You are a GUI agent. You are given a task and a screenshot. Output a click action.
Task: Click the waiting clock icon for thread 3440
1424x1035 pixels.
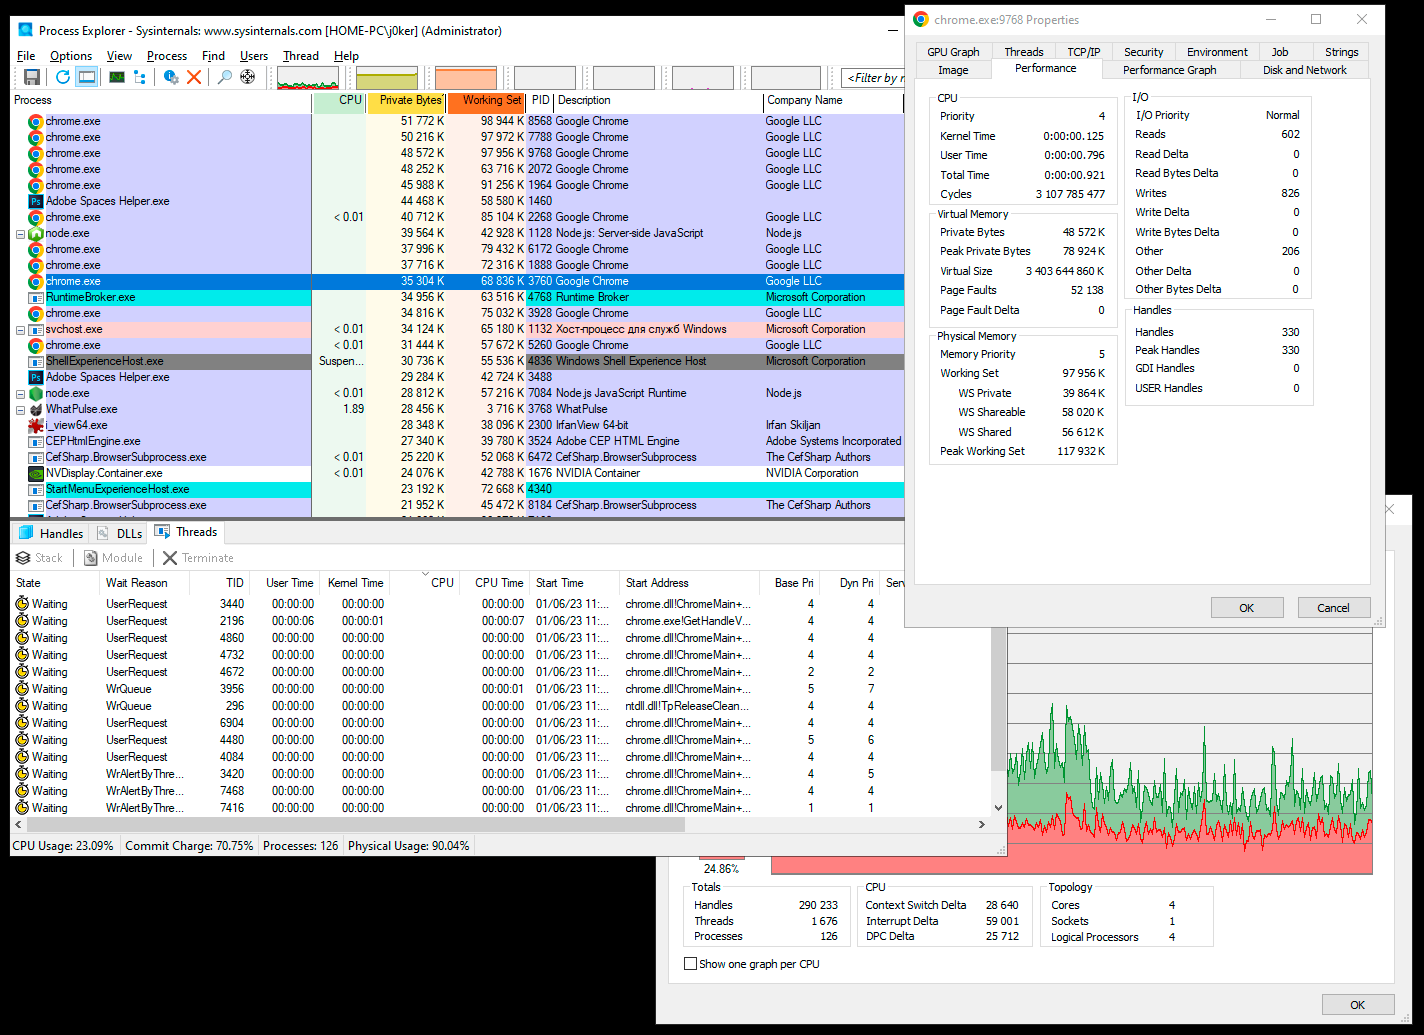point(22,604)
